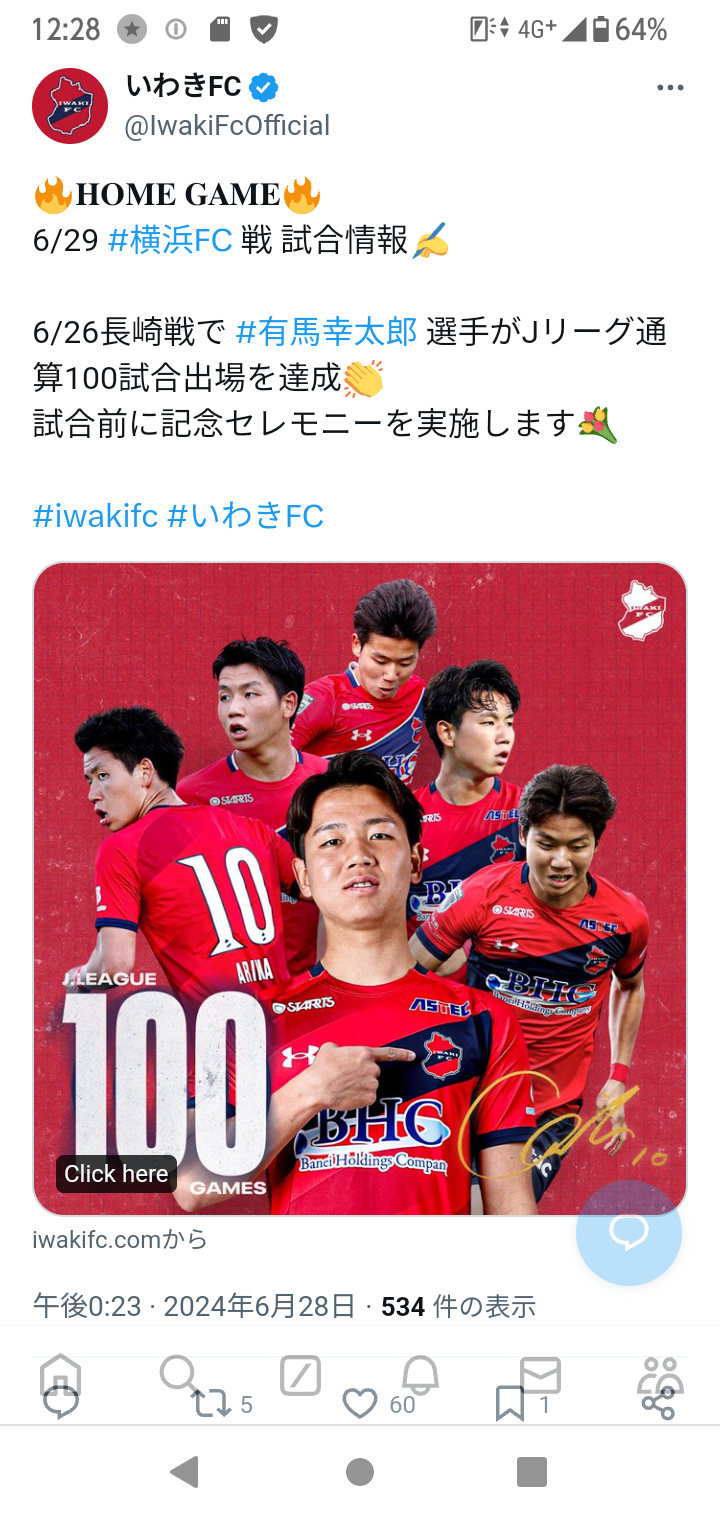Open the messages envelope tab
Viewport: 720px width, 1520px height.
coord(540,1376)
